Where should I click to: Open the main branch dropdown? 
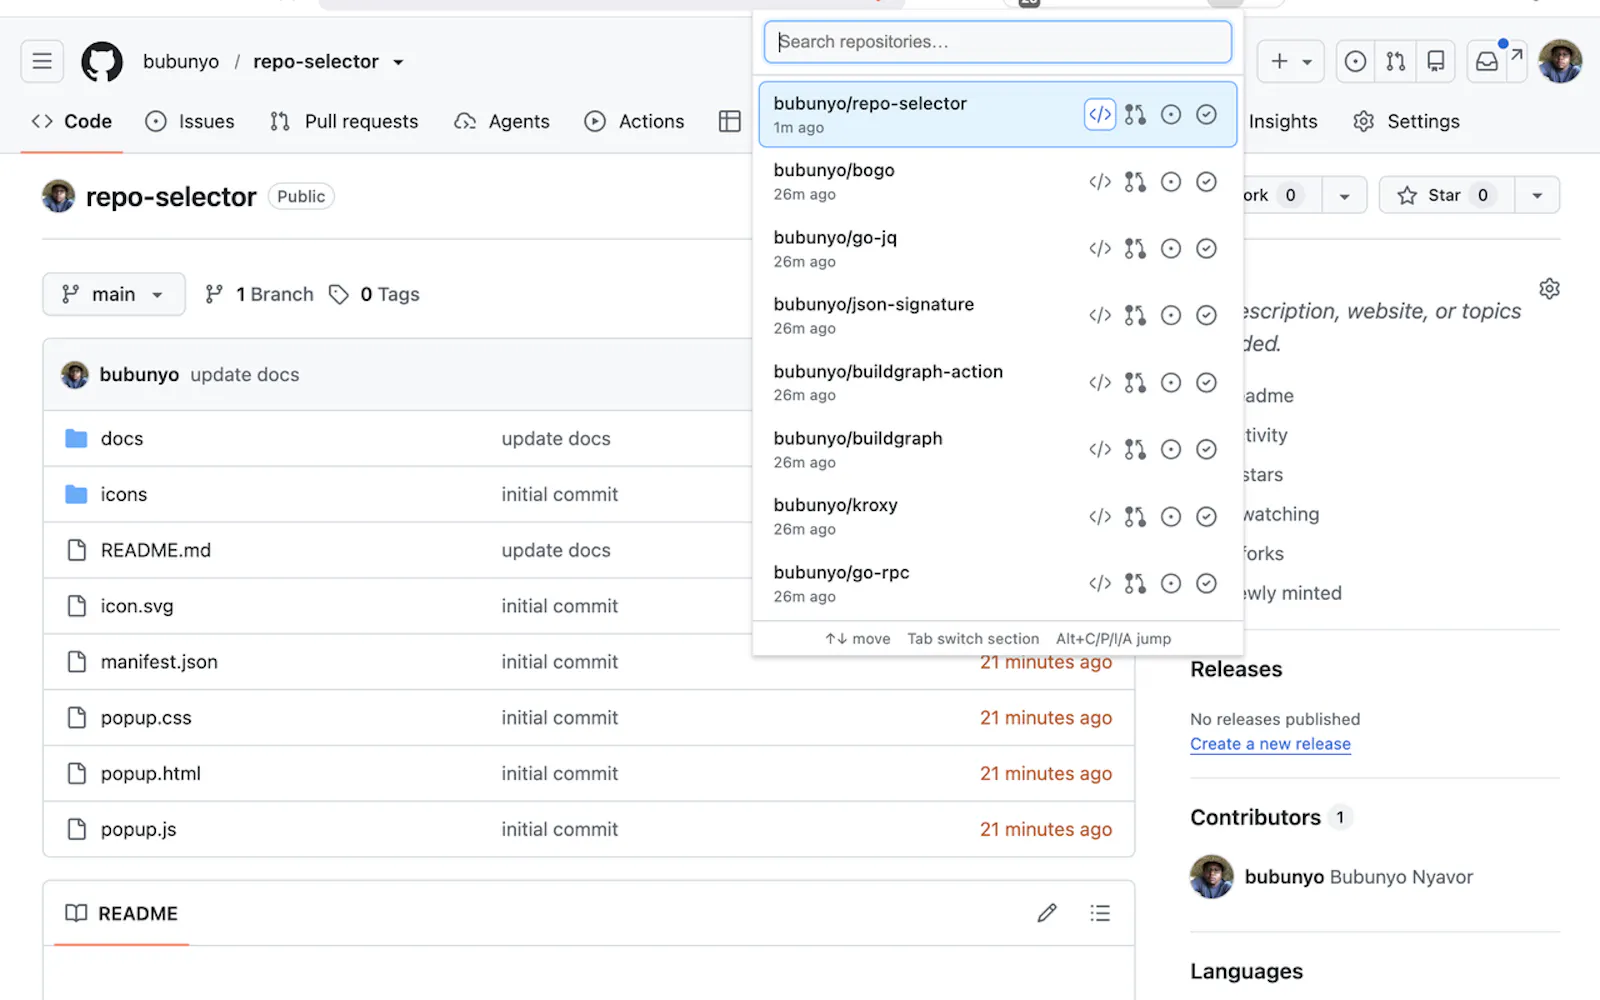[114, 294]
